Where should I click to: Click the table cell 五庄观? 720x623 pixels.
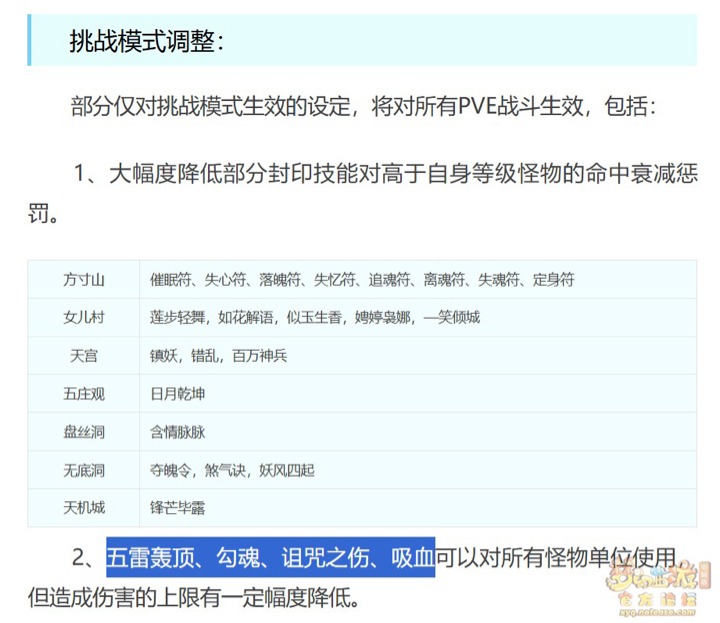[x=84, y=394]
